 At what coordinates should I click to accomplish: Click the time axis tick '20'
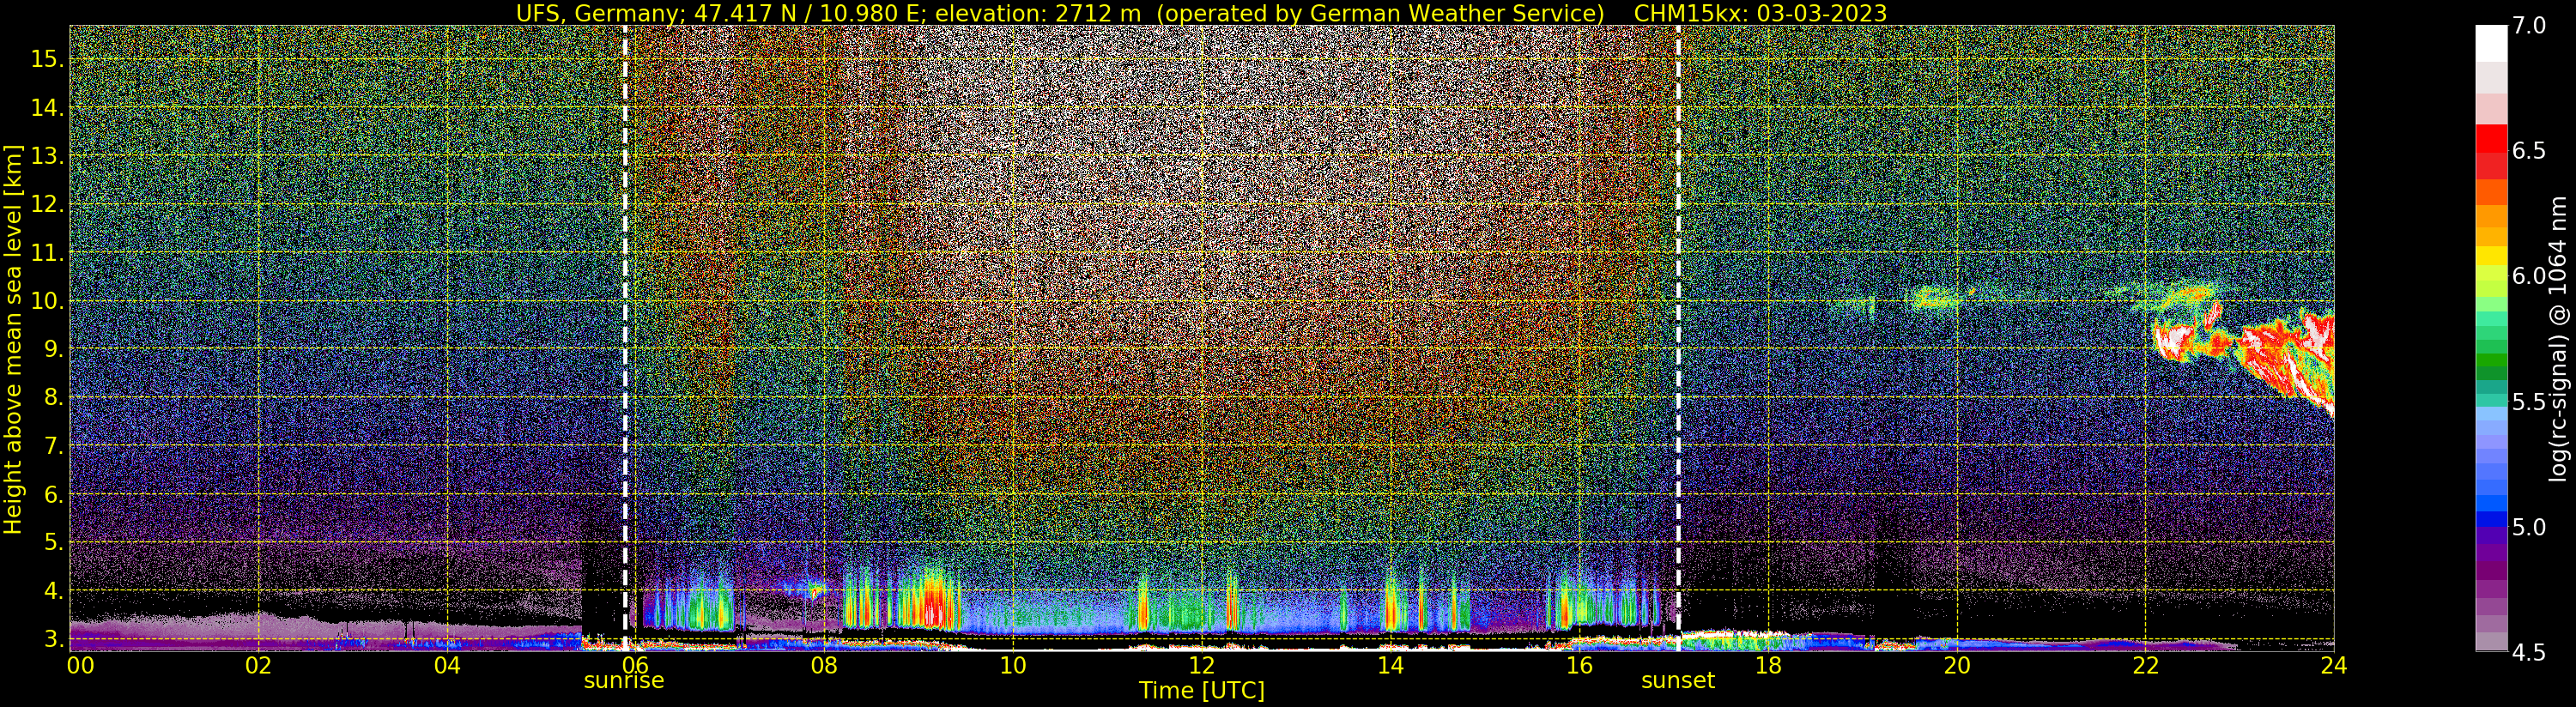tap(1956, 665)
